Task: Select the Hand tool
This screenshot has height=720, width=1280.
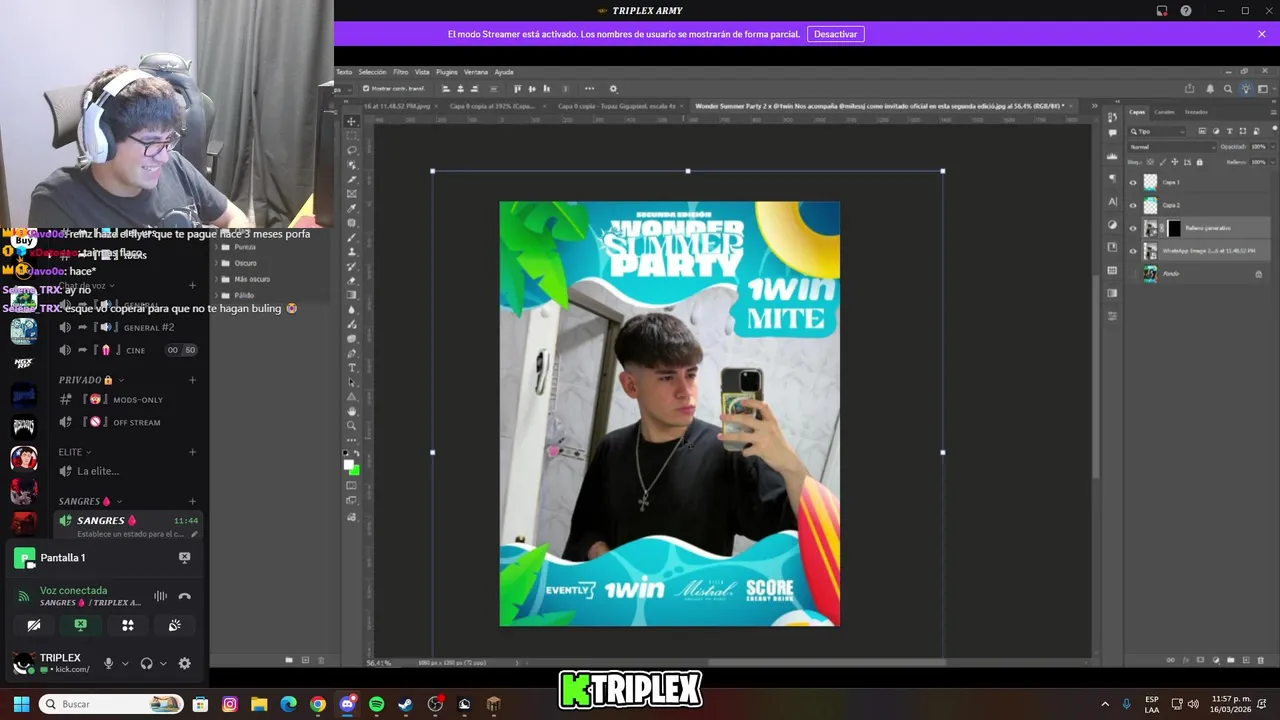Action: click(351, 411)
